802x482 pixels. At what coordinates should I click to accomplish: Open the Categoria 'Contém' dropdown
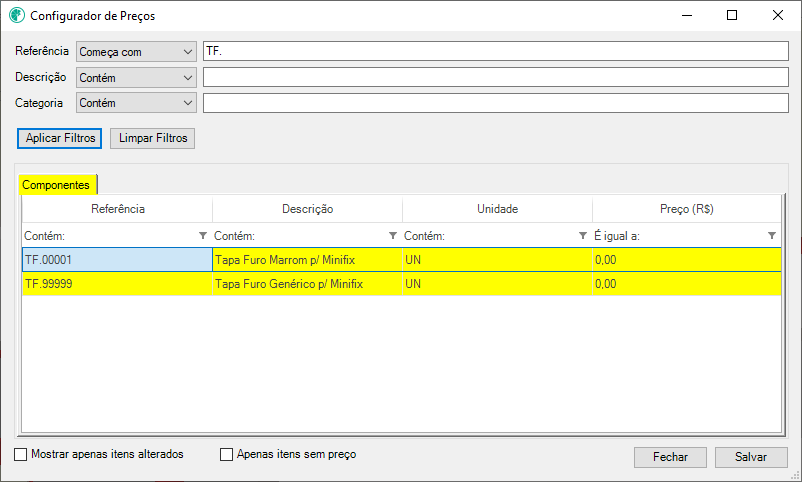tap(136, 103)
